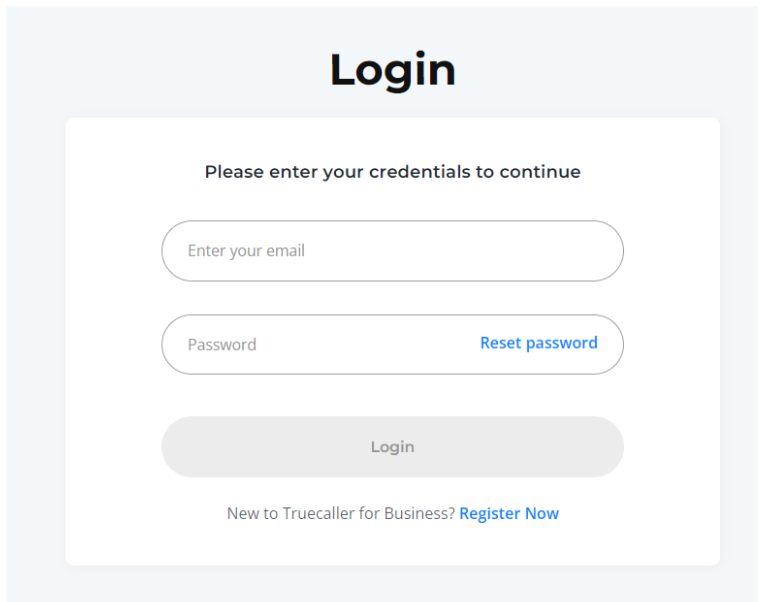
Task: Go to registration via Register Now
Action: [509, 513]
